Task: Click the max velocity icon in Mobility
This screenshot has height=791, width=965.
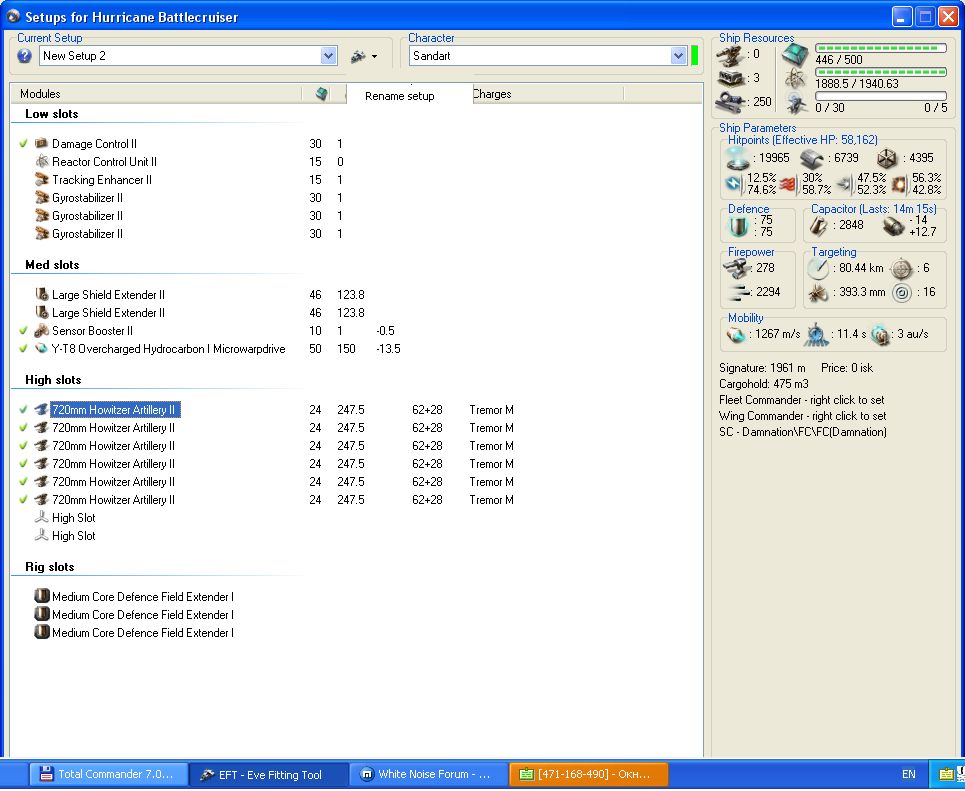Action: [x=735, y=334]
